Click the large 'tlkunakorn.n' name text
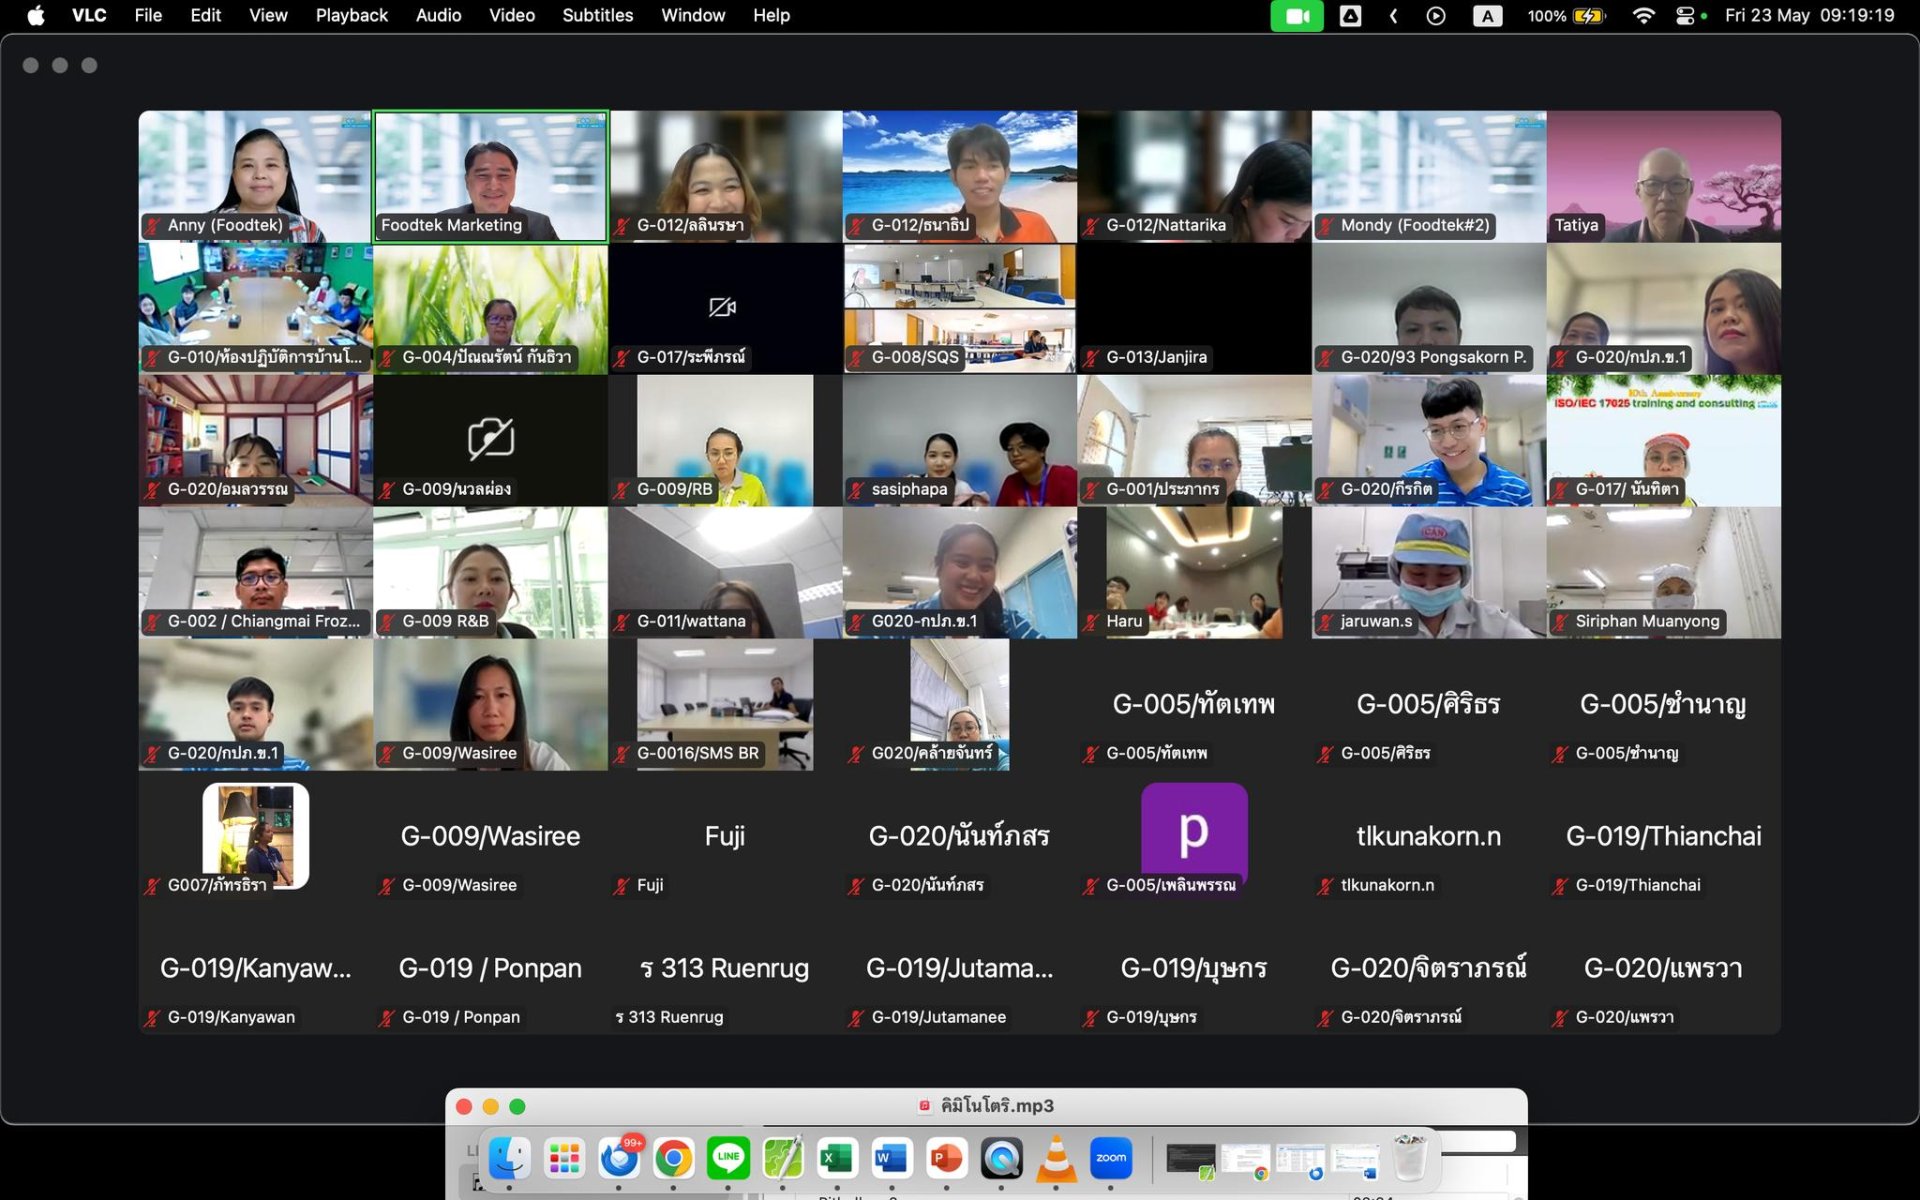This screenshot has height=1200, width=1920. (x=1428, y=836)
